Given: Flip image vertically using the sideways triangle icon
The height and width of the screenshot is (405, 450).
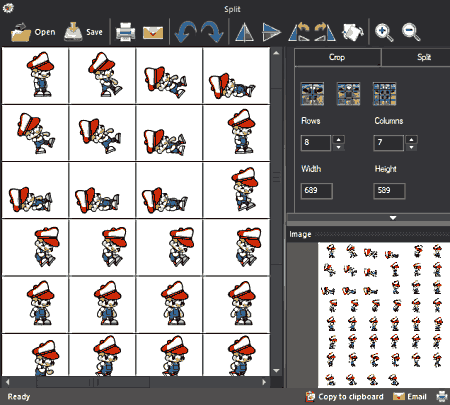Looking at the screenshot, I should point(271,32).
